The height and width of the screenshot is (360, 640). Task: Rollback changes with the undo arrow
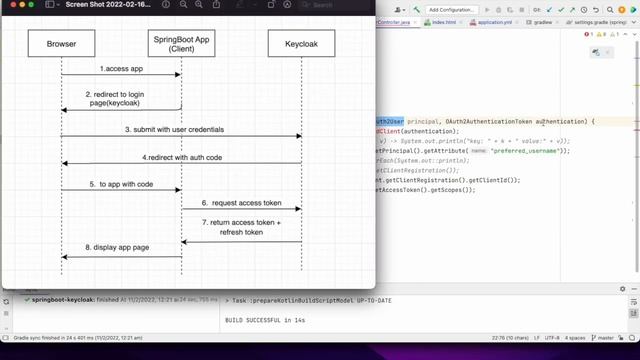coord(596,10)
